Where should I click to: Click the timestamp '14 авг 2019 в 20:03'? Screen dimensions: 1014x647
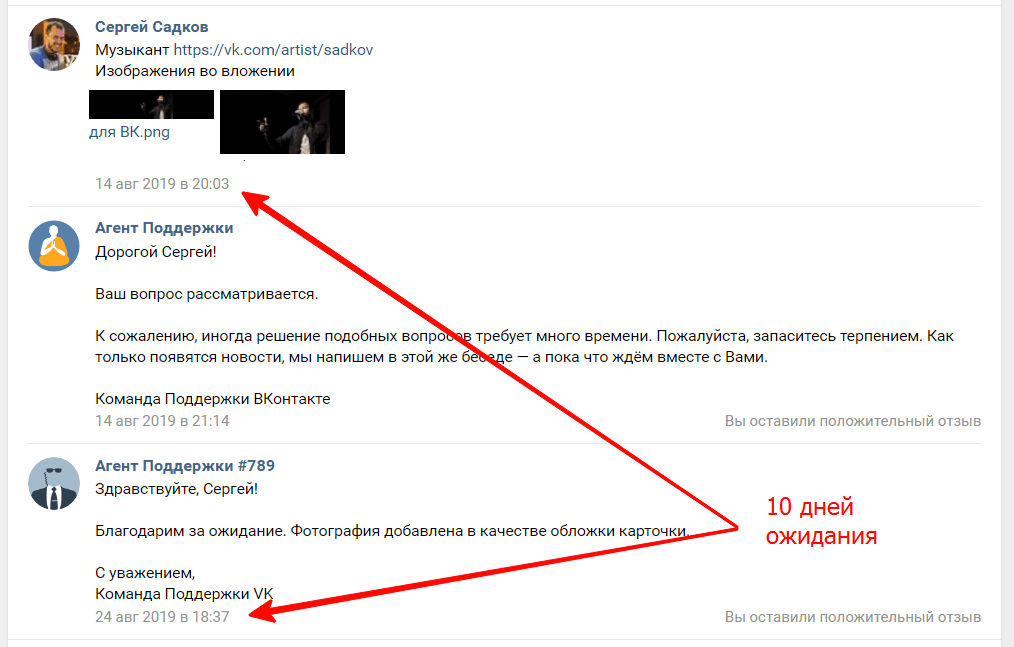pos(162,184)
